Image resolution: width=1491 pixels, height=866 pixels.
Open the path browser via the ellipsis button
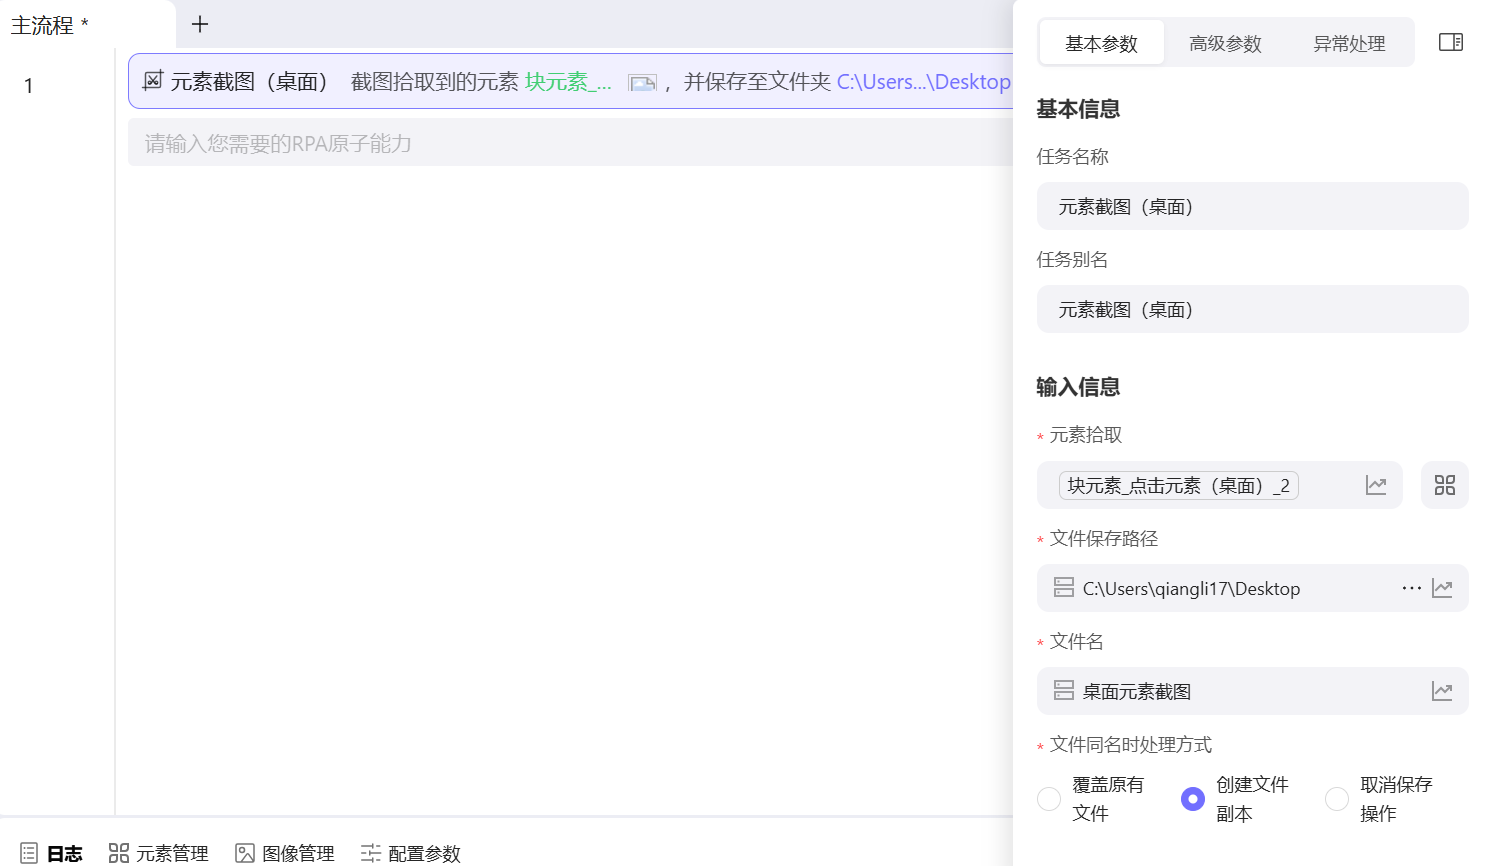tap(1411, 588)
